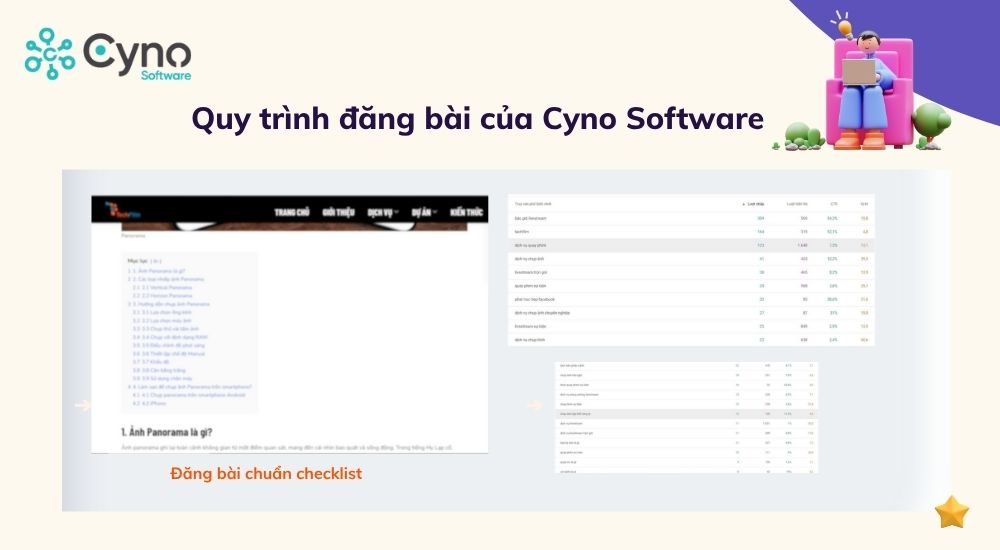
Task: Open the TRANG CHỦ menu item
Action: click(291, 212)
